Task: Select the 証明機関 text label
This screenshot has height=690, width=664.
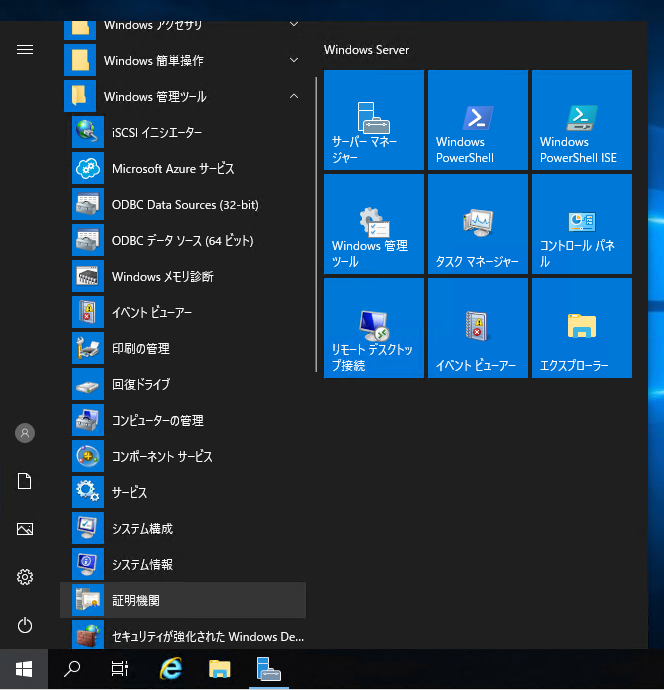Action: 136,601
